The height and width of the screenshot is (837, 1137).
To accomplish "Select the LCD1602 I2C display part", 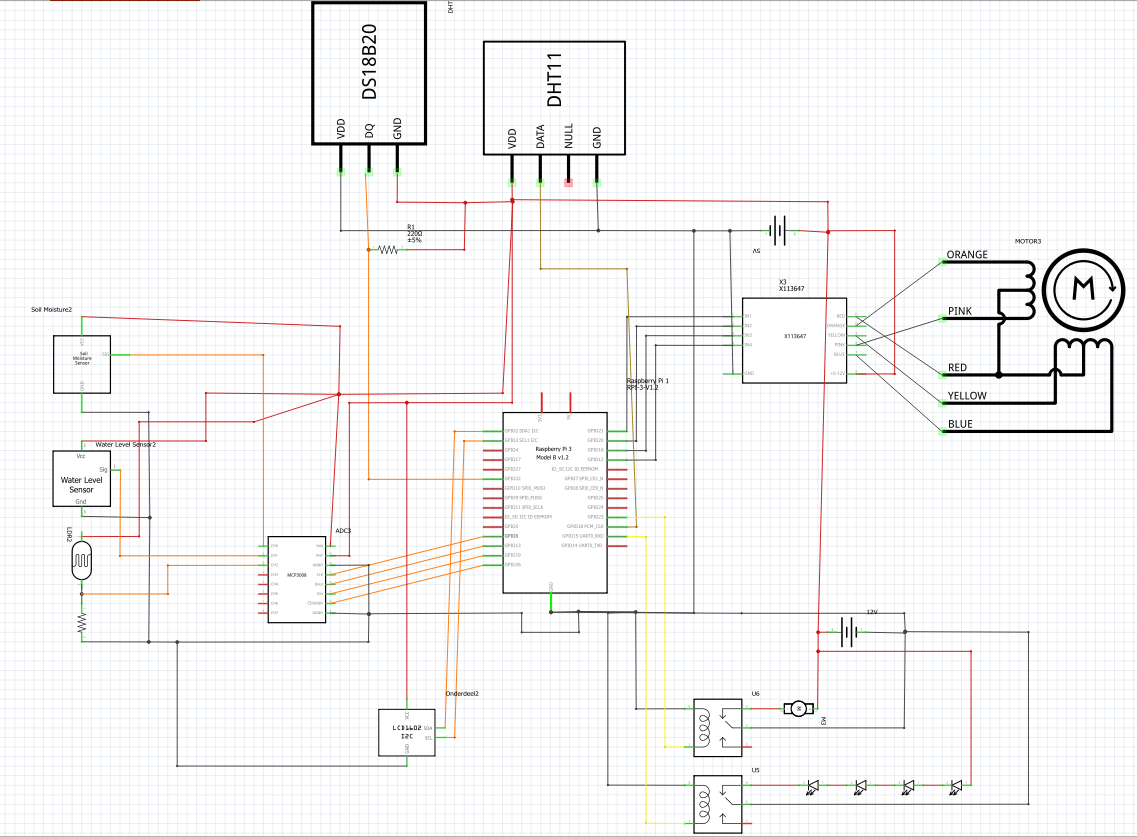I will coord(407,733).
